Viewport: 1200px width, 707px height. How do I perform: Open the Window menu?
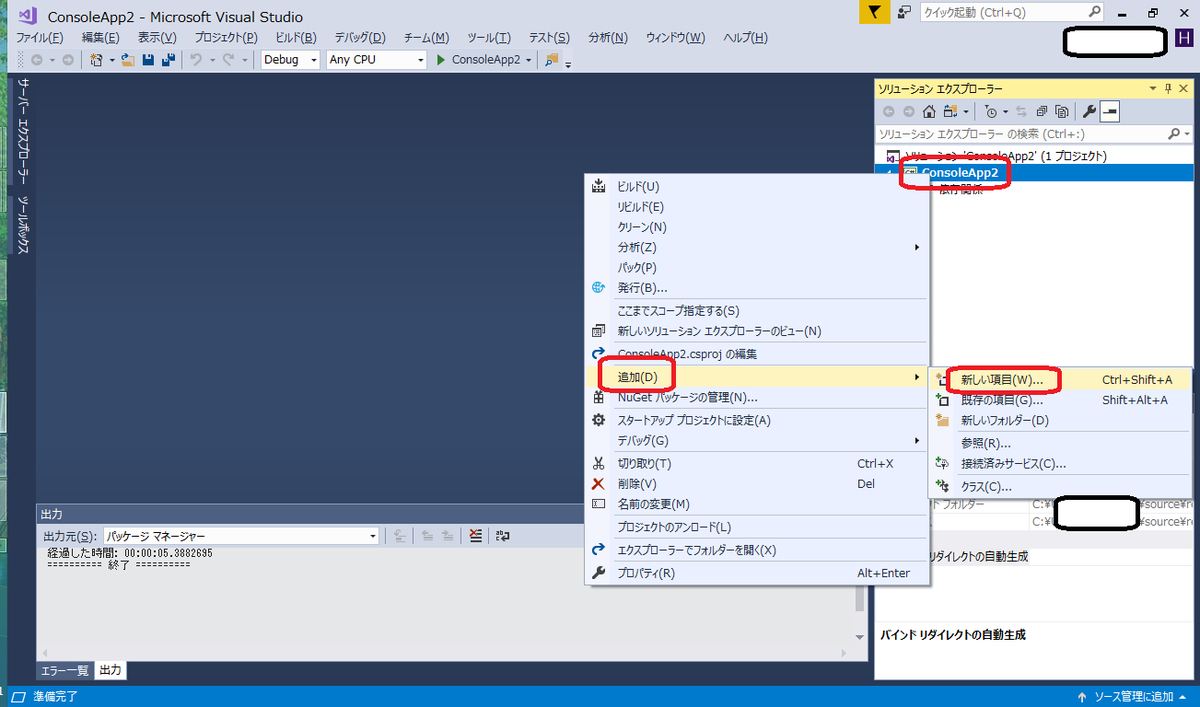point(675,37)
